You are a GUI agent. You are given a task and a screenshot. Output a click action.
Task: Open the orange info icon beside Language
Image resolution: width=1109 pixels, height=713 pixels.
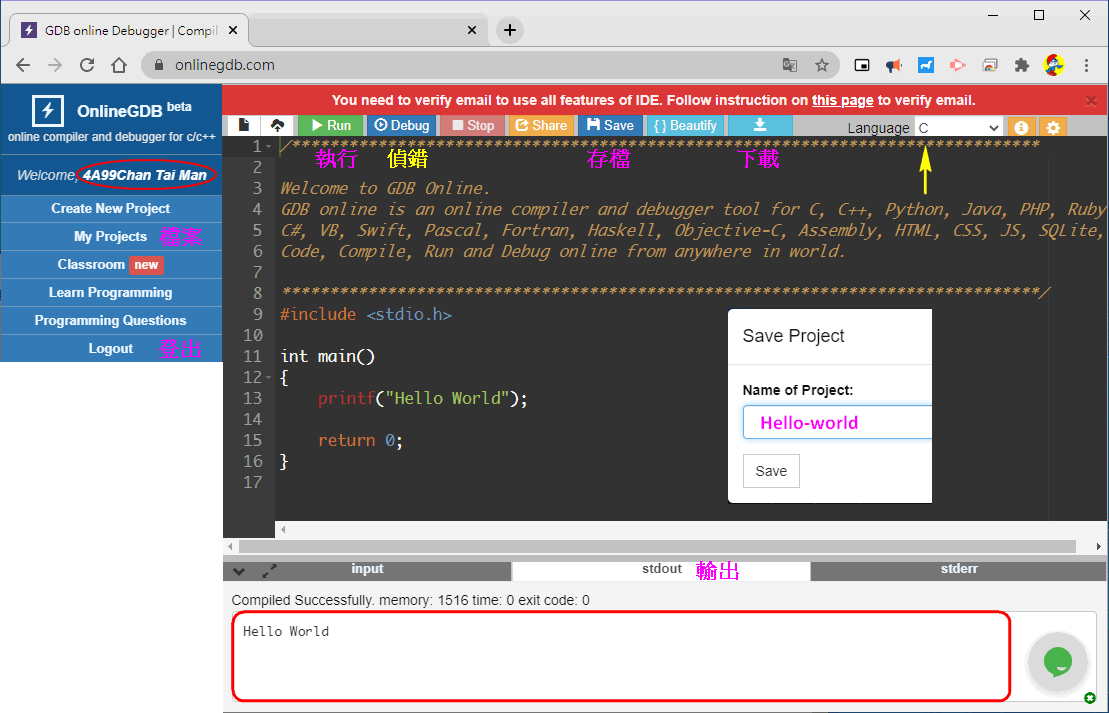click(1020, 127)
